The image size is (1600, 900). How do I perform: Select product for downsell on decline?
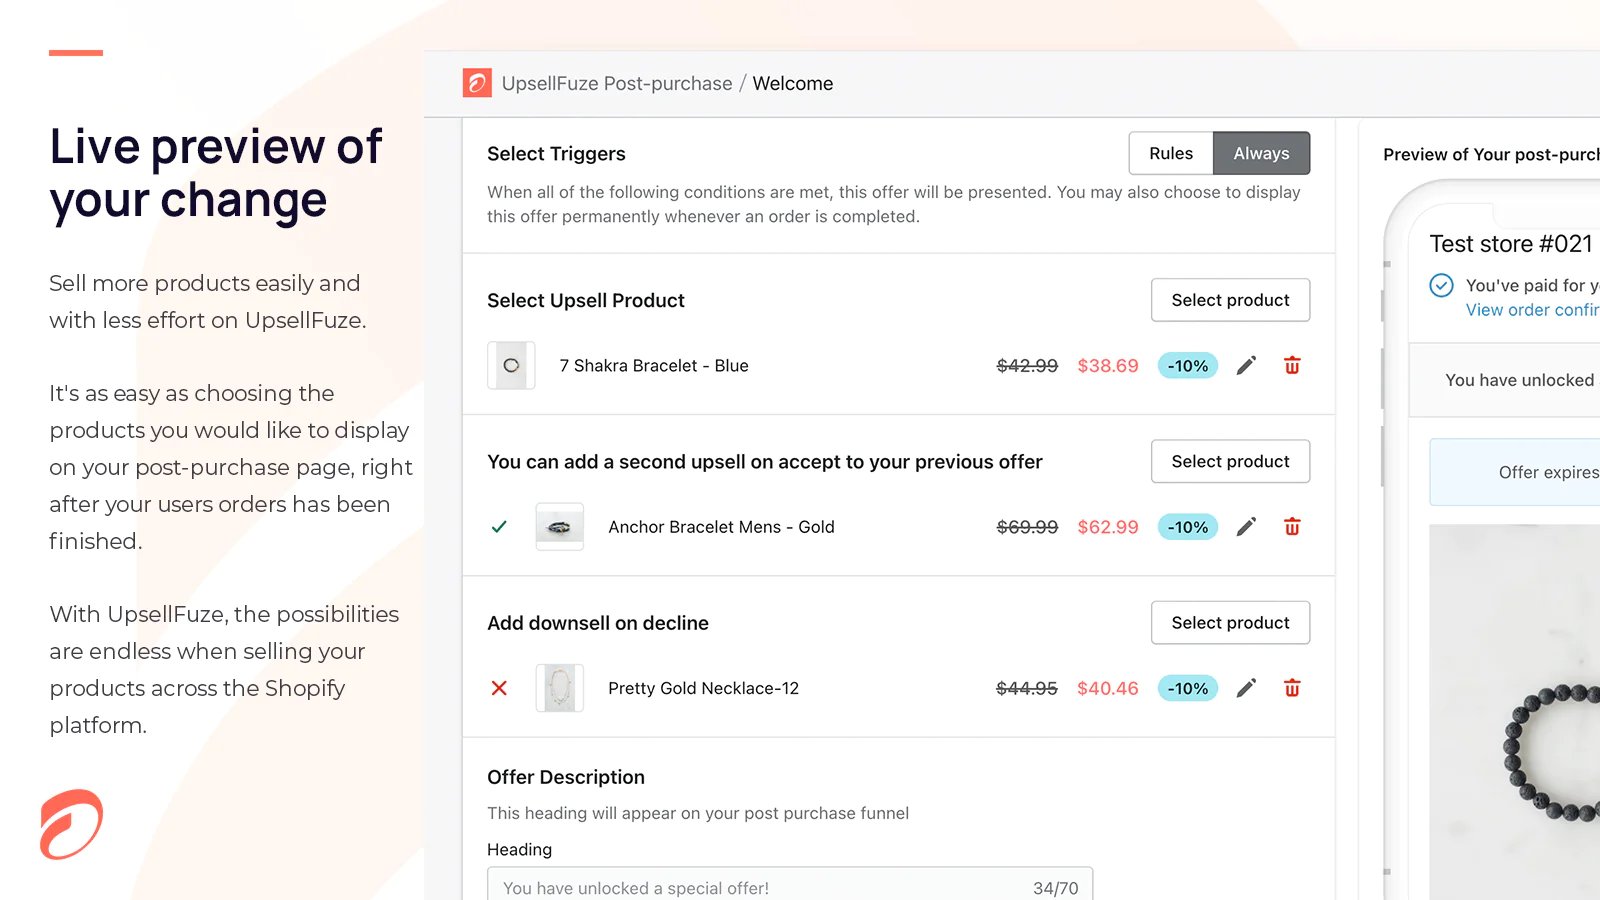pyautogui.click(x=1230, y=622)
